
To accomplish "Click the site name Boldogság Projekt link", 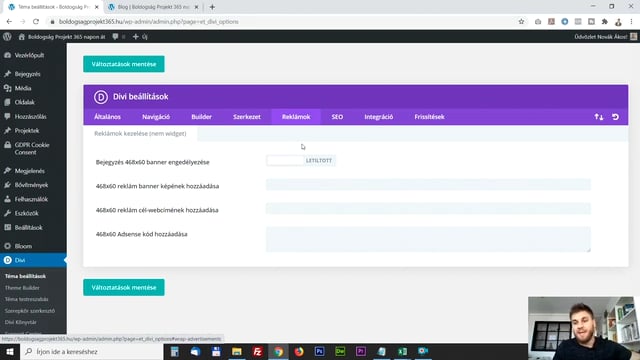I will [x=66, y=37].
